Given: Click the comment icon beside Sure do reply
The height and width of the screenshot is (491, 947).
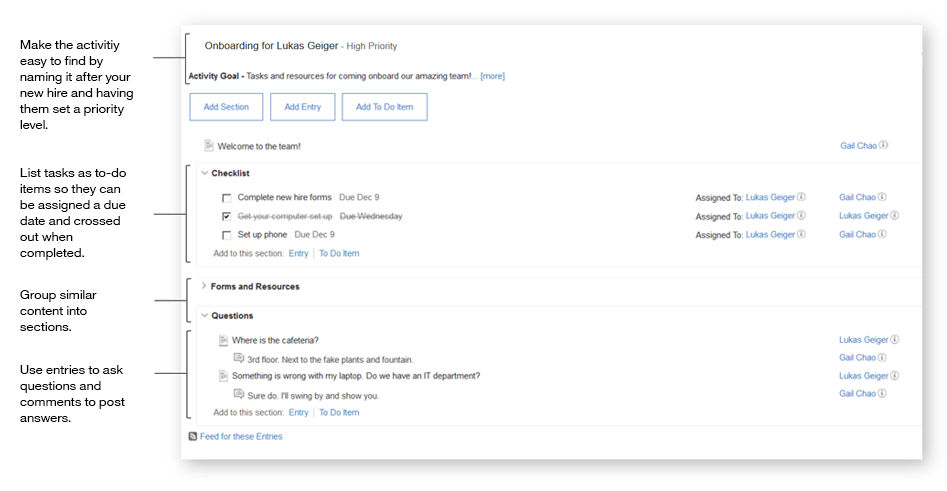Looking at the screenshot, I should 238,394.
